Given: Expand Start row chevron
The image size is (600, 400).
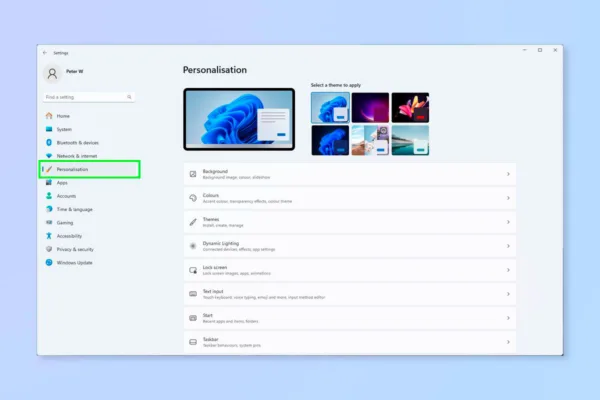Looking at the screenshot, I should click(508, 318).
